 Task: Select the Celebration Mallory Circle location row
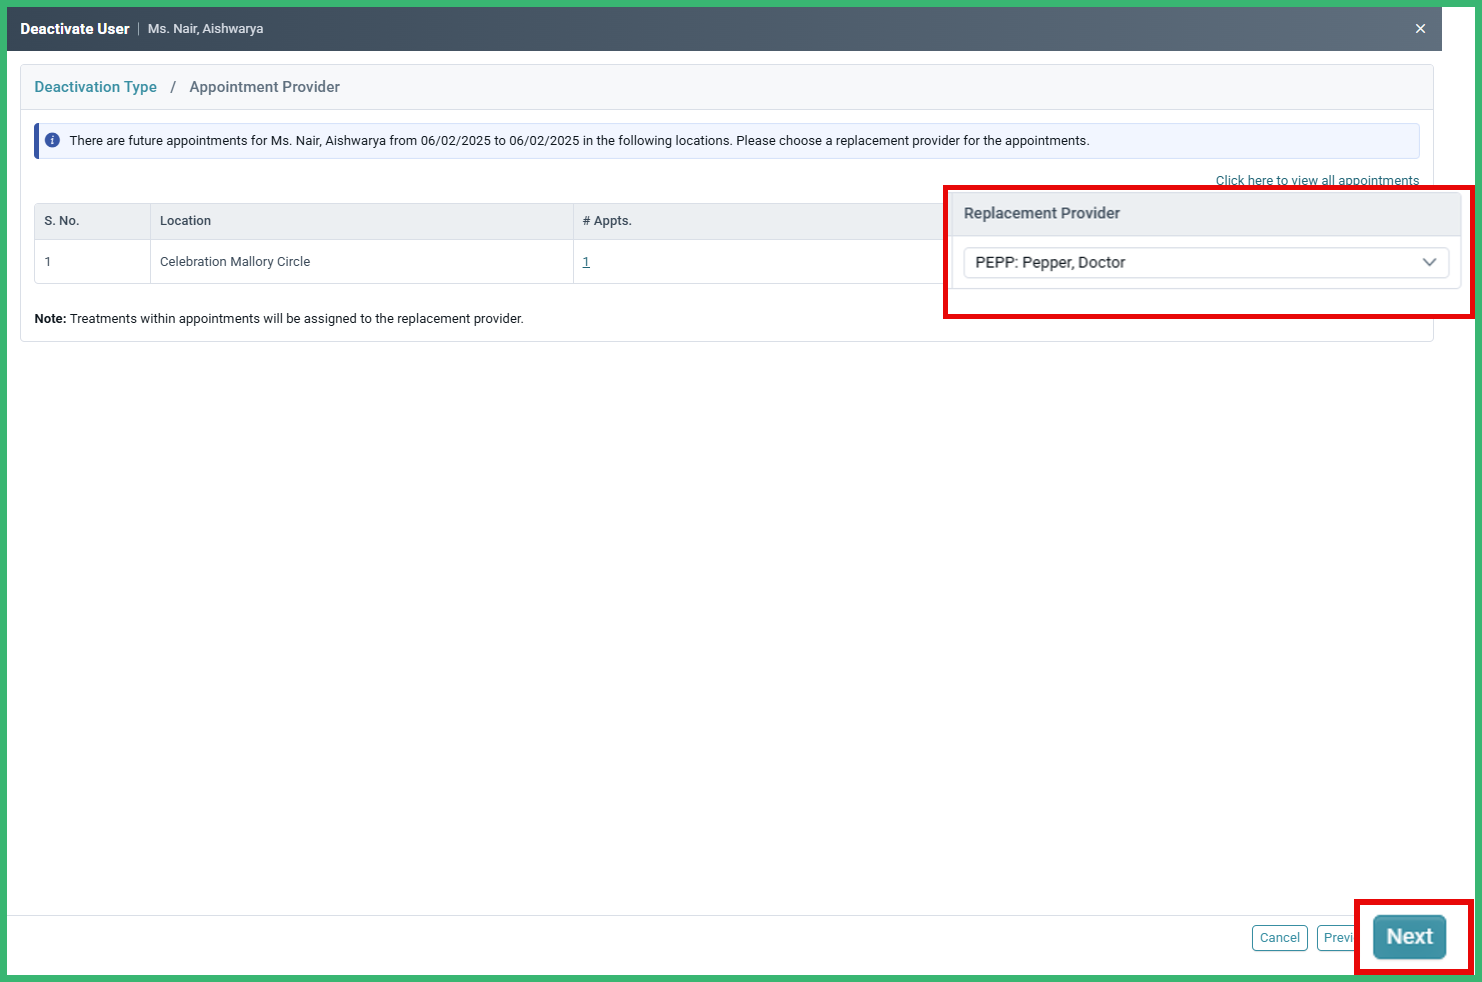[x=235, y=261]
